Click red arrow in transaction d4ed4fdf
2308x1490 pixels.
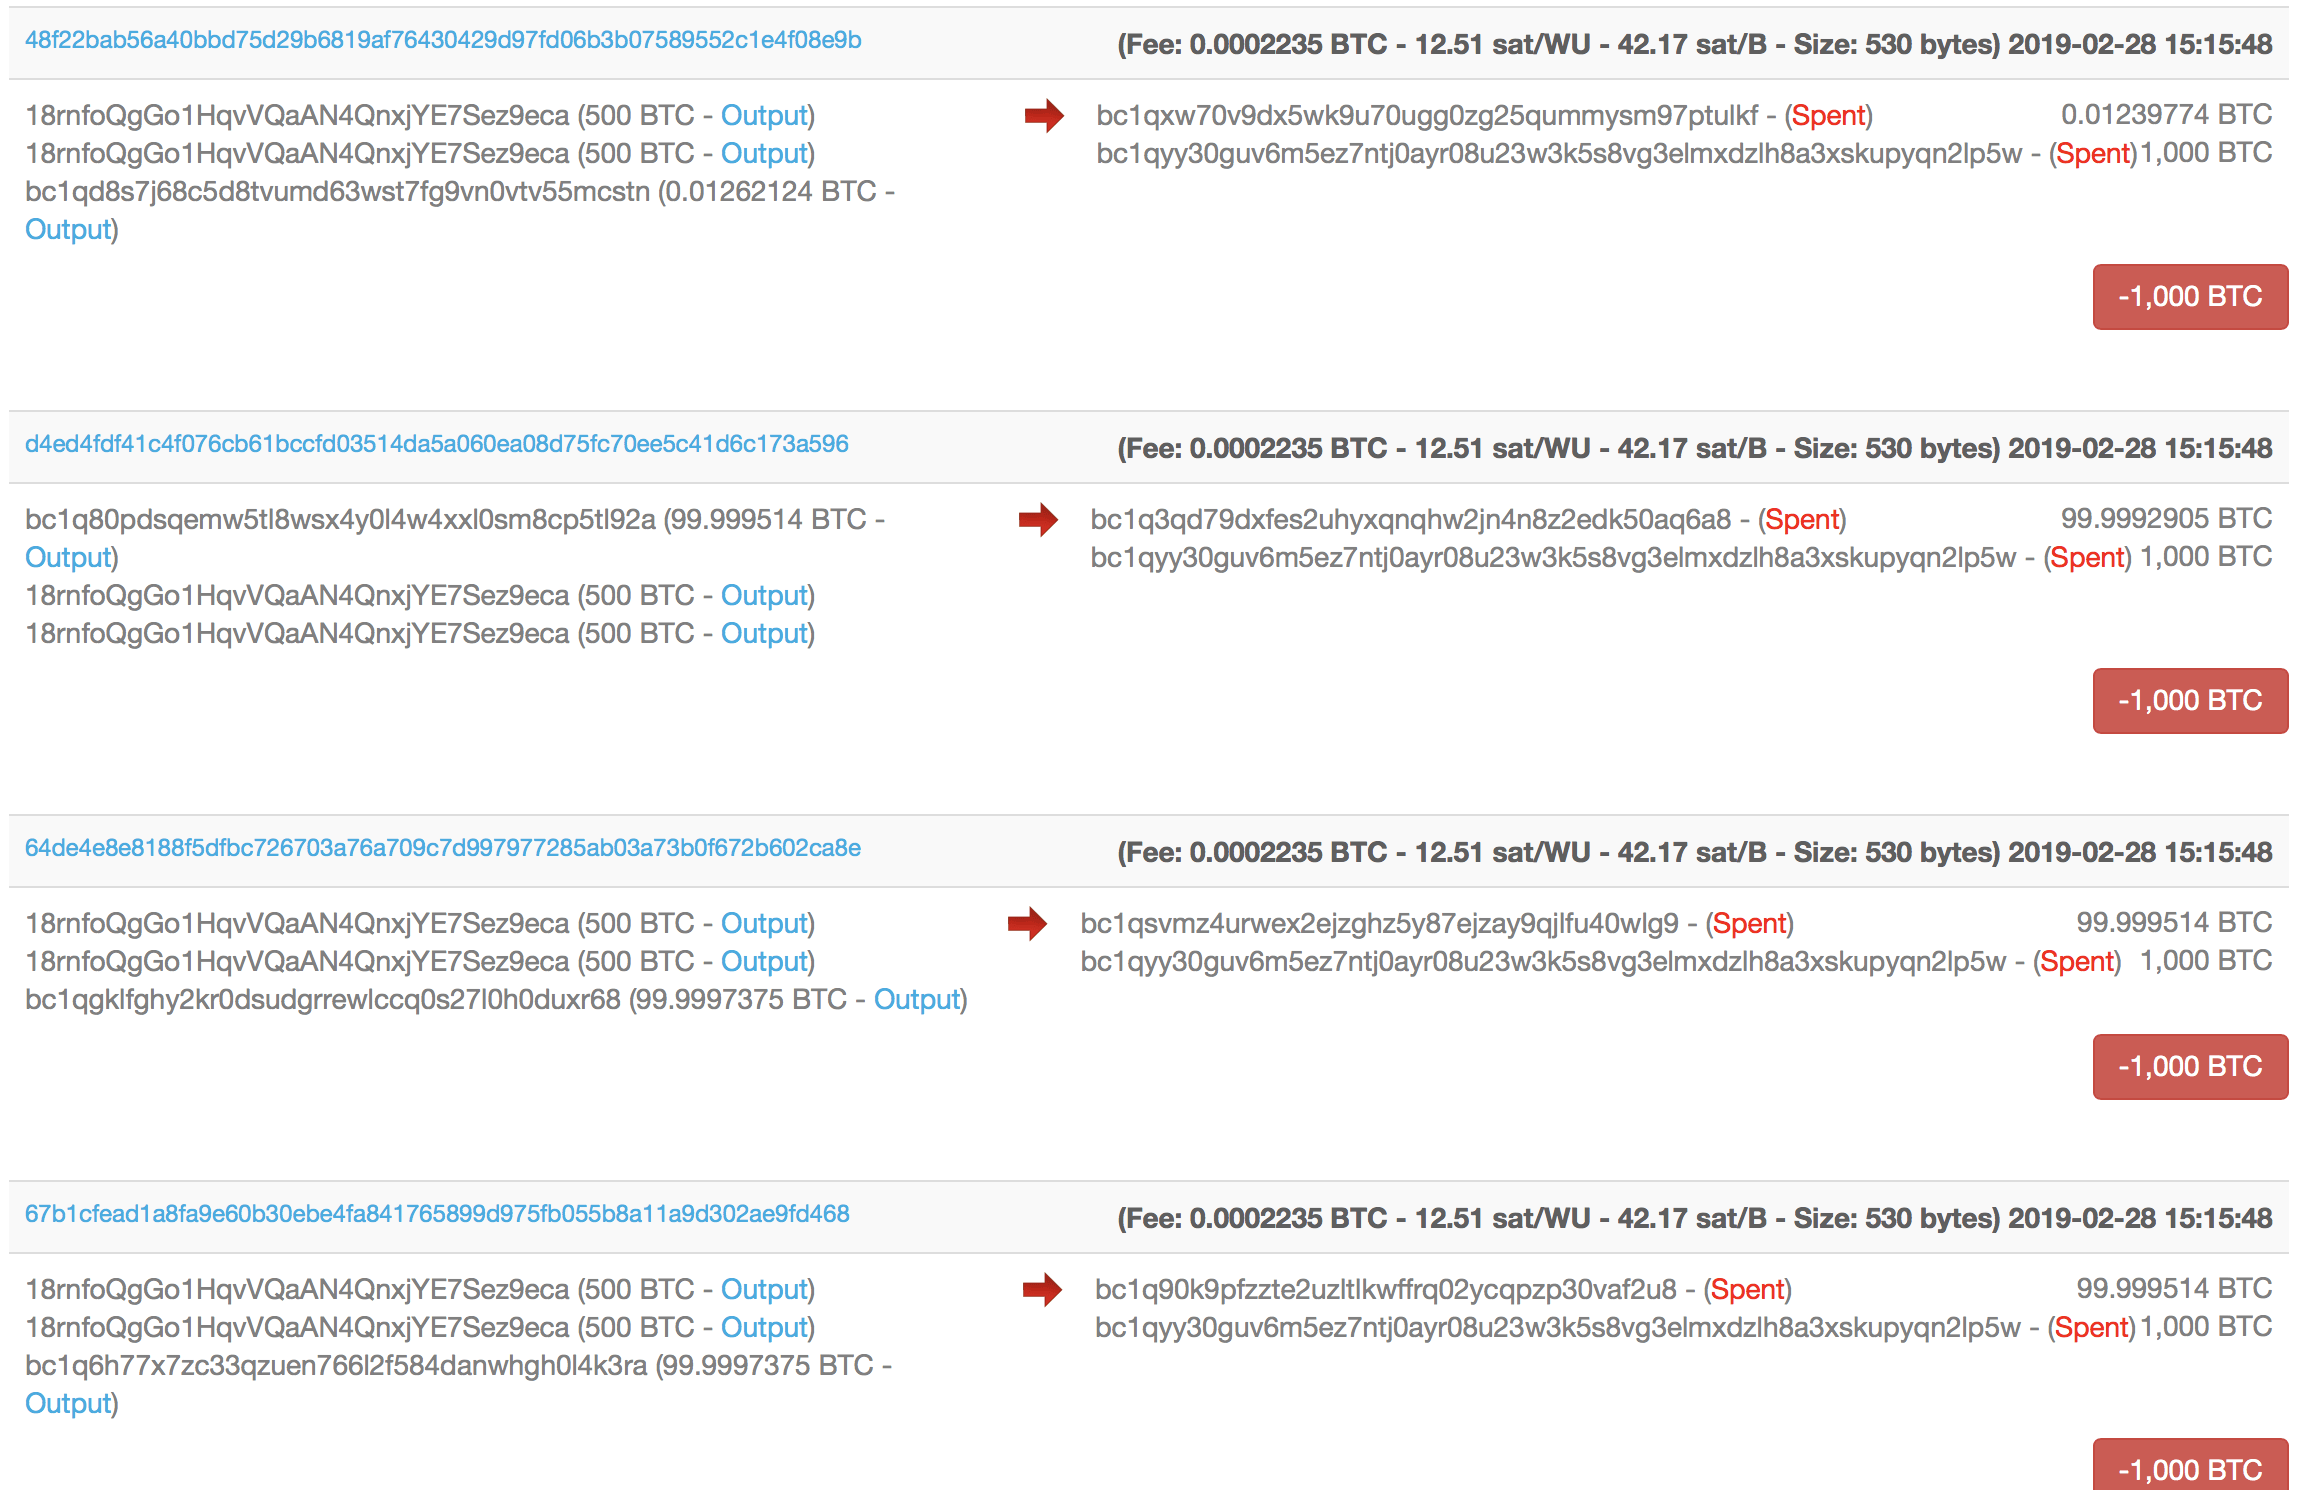1038,519
